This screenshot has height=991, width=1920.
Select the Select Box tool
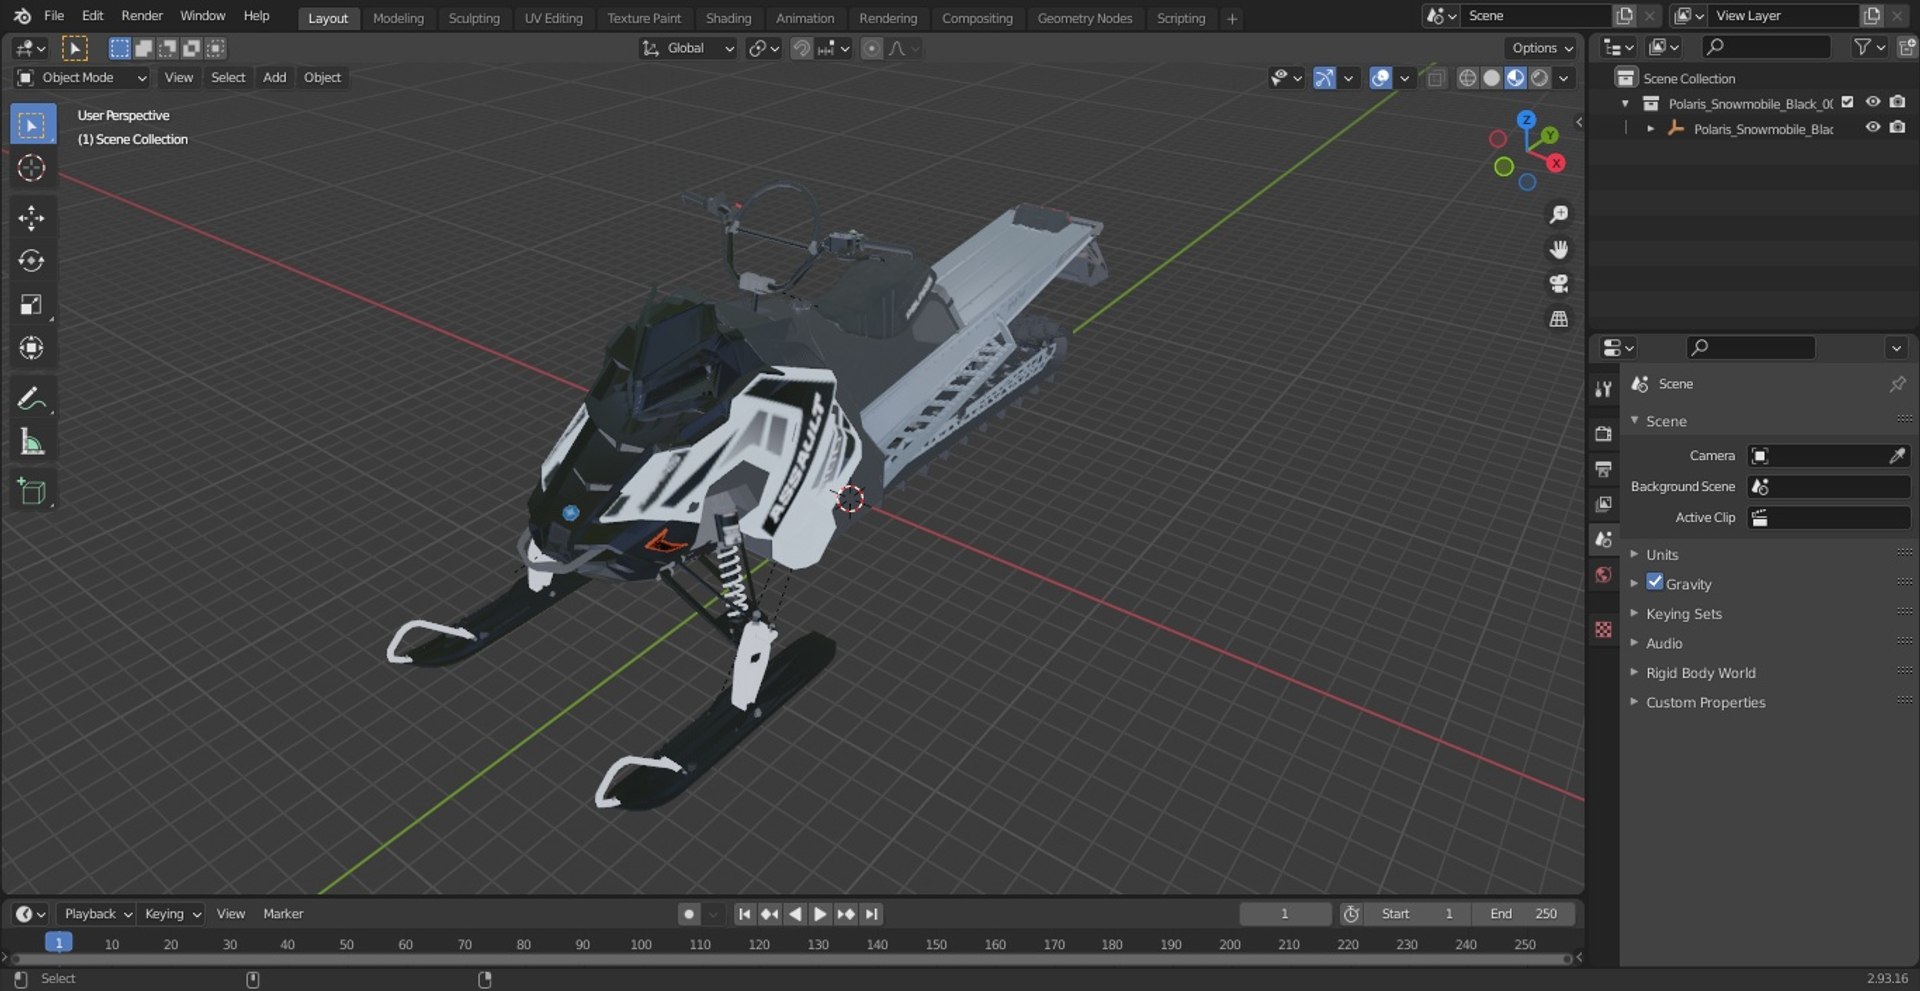(x=32, y=125)
